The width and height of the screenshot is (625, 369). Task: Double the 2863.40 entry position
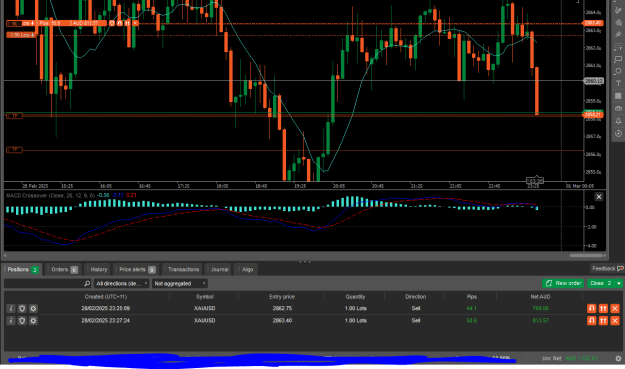603,320
